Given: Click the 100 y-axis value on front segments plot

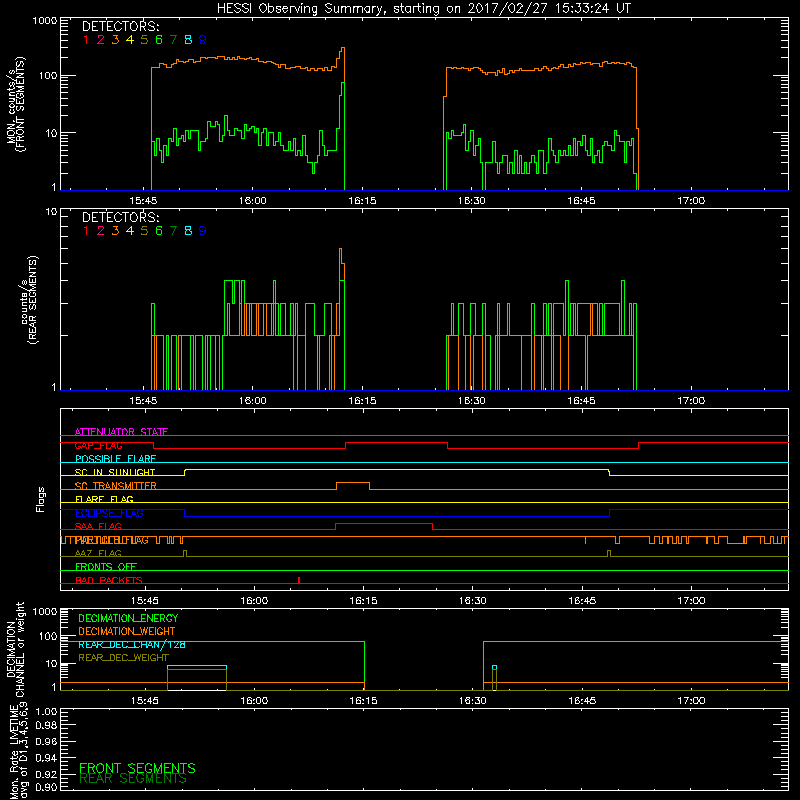Looking at the screenshot, I should tap(48, 76).
